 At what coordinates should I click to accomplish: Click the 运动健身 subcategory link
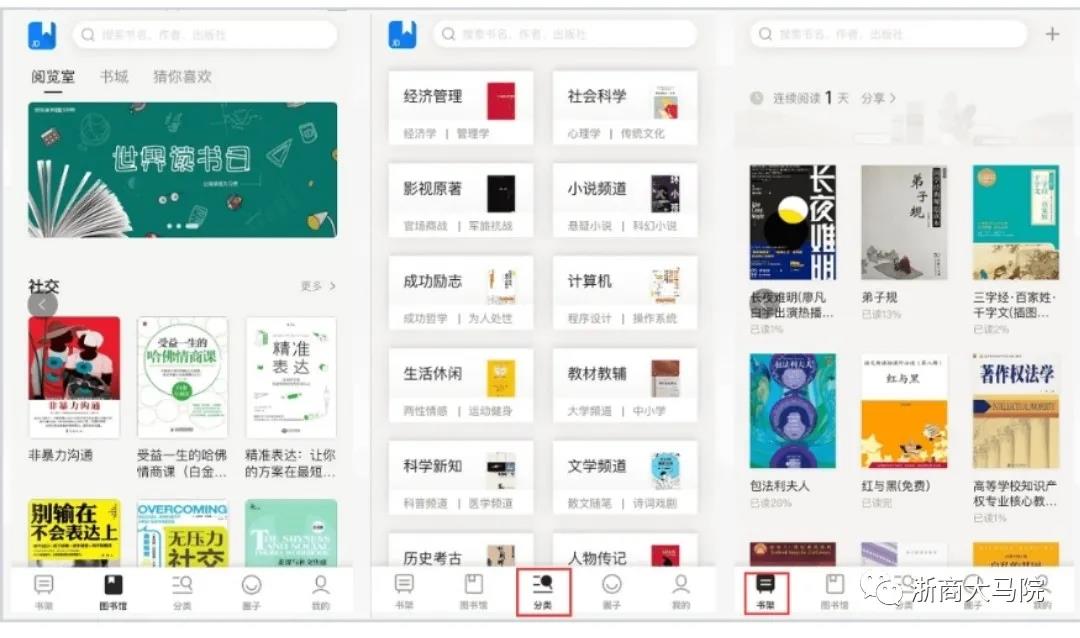pos(490,410)
